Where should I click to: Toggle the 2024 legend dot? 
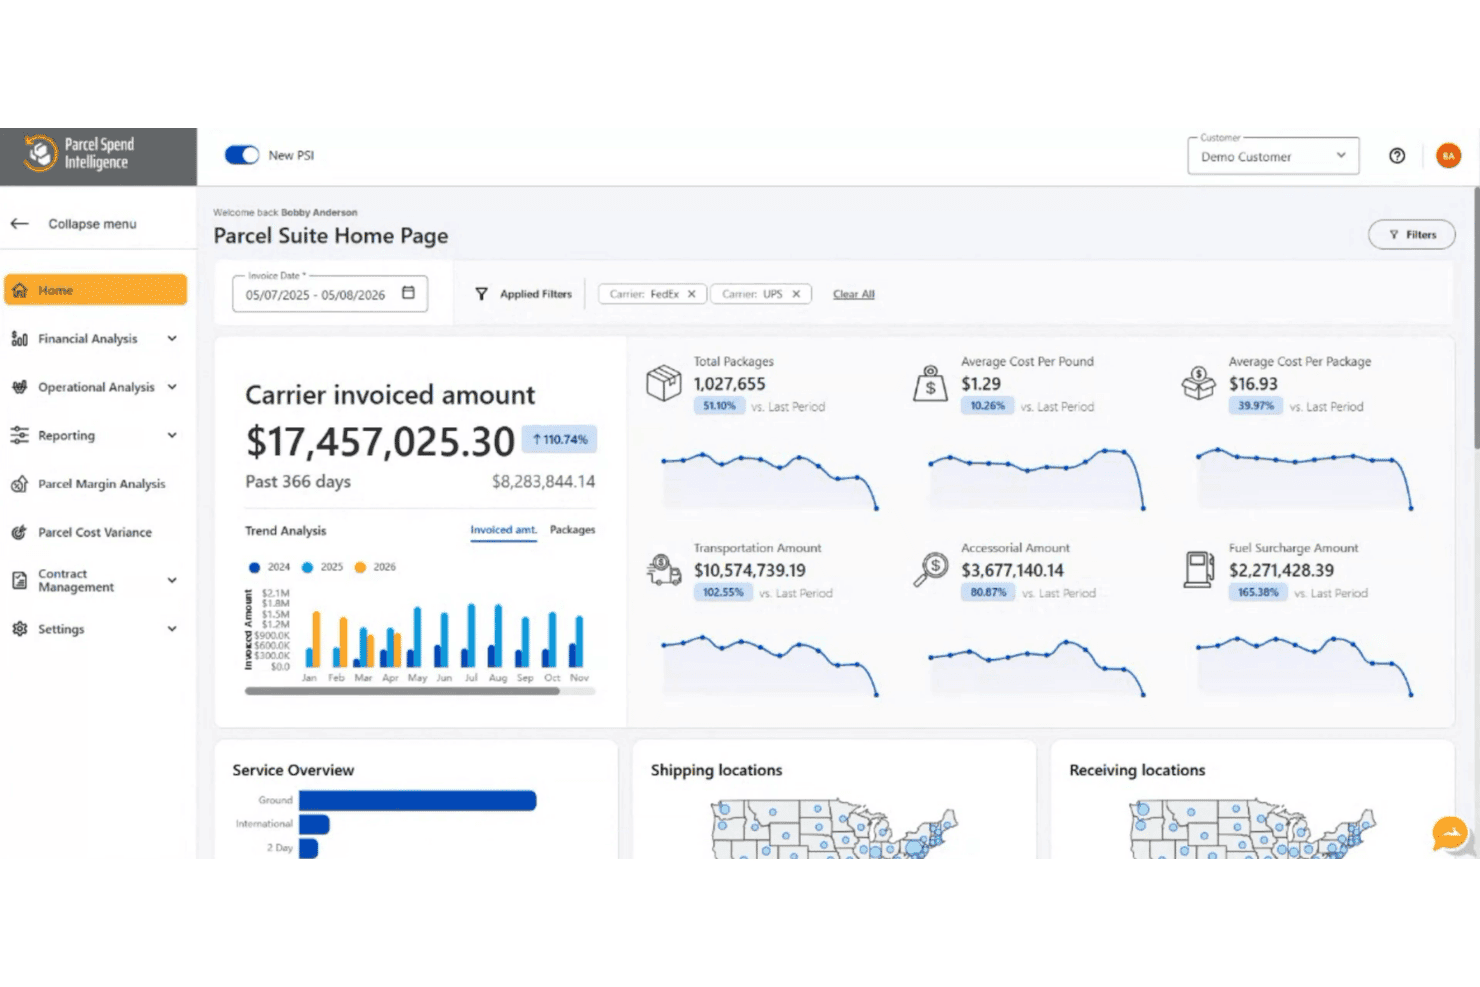[x=254, y=567]
